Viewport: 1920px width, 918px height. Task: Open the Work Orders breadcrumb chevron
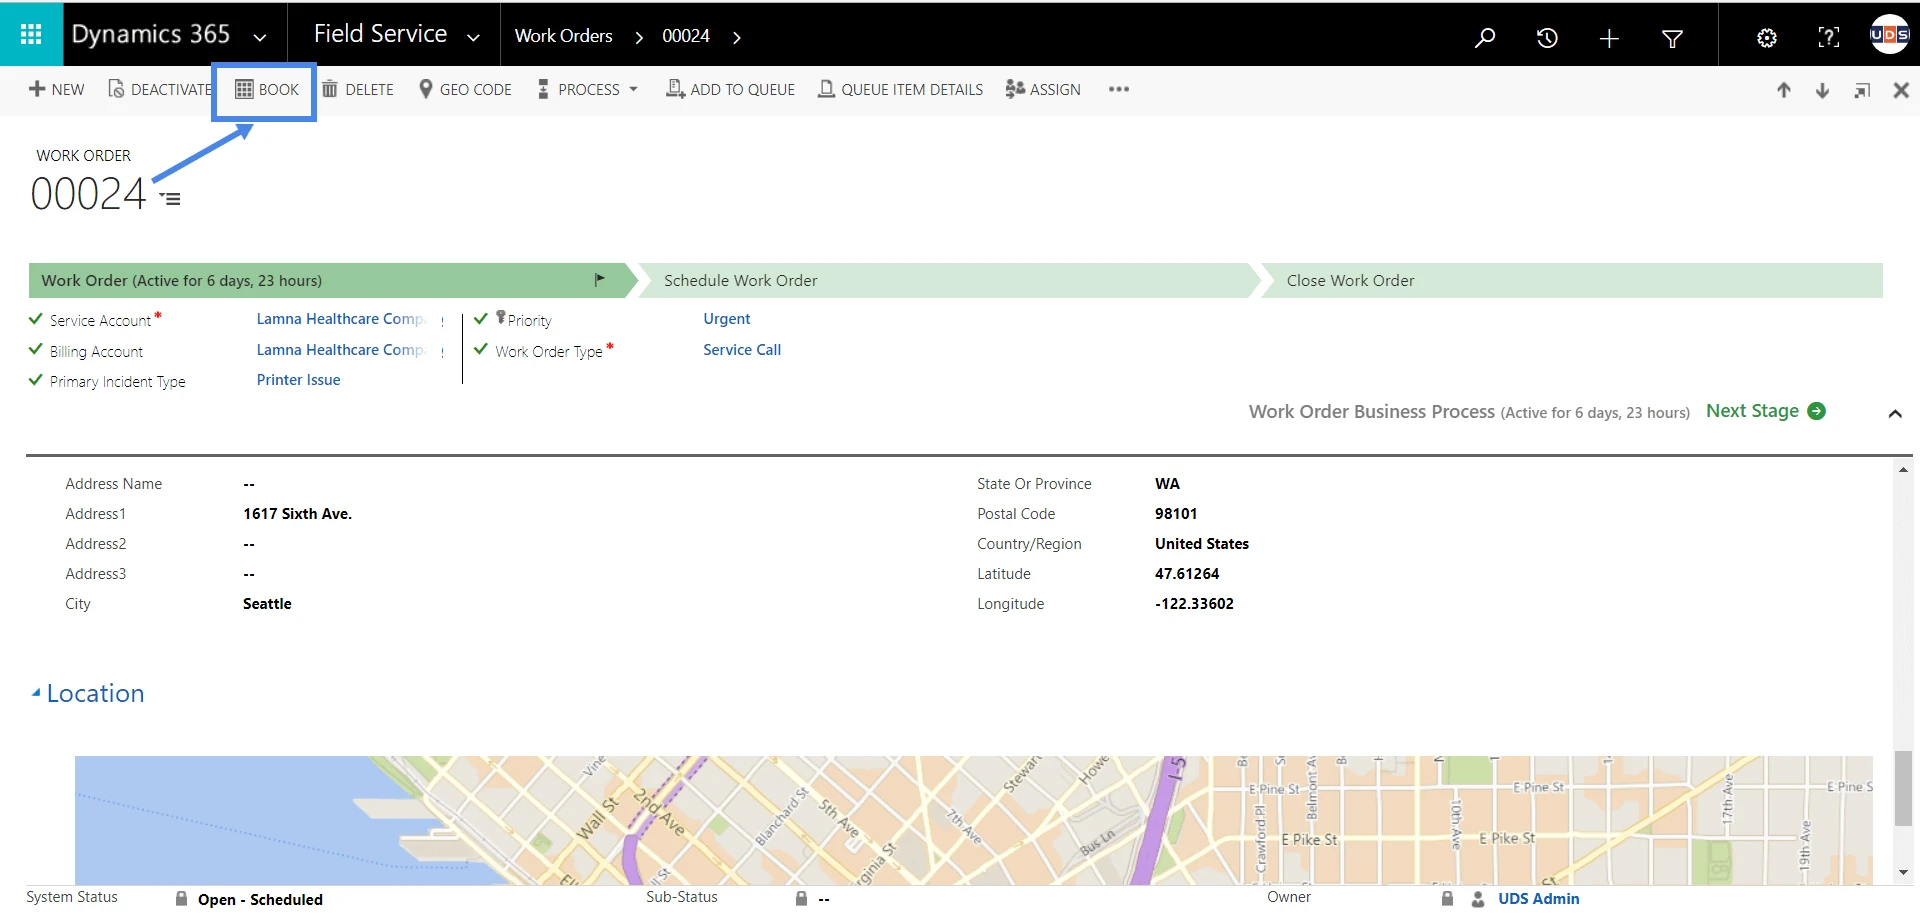[x=639, y=37]
